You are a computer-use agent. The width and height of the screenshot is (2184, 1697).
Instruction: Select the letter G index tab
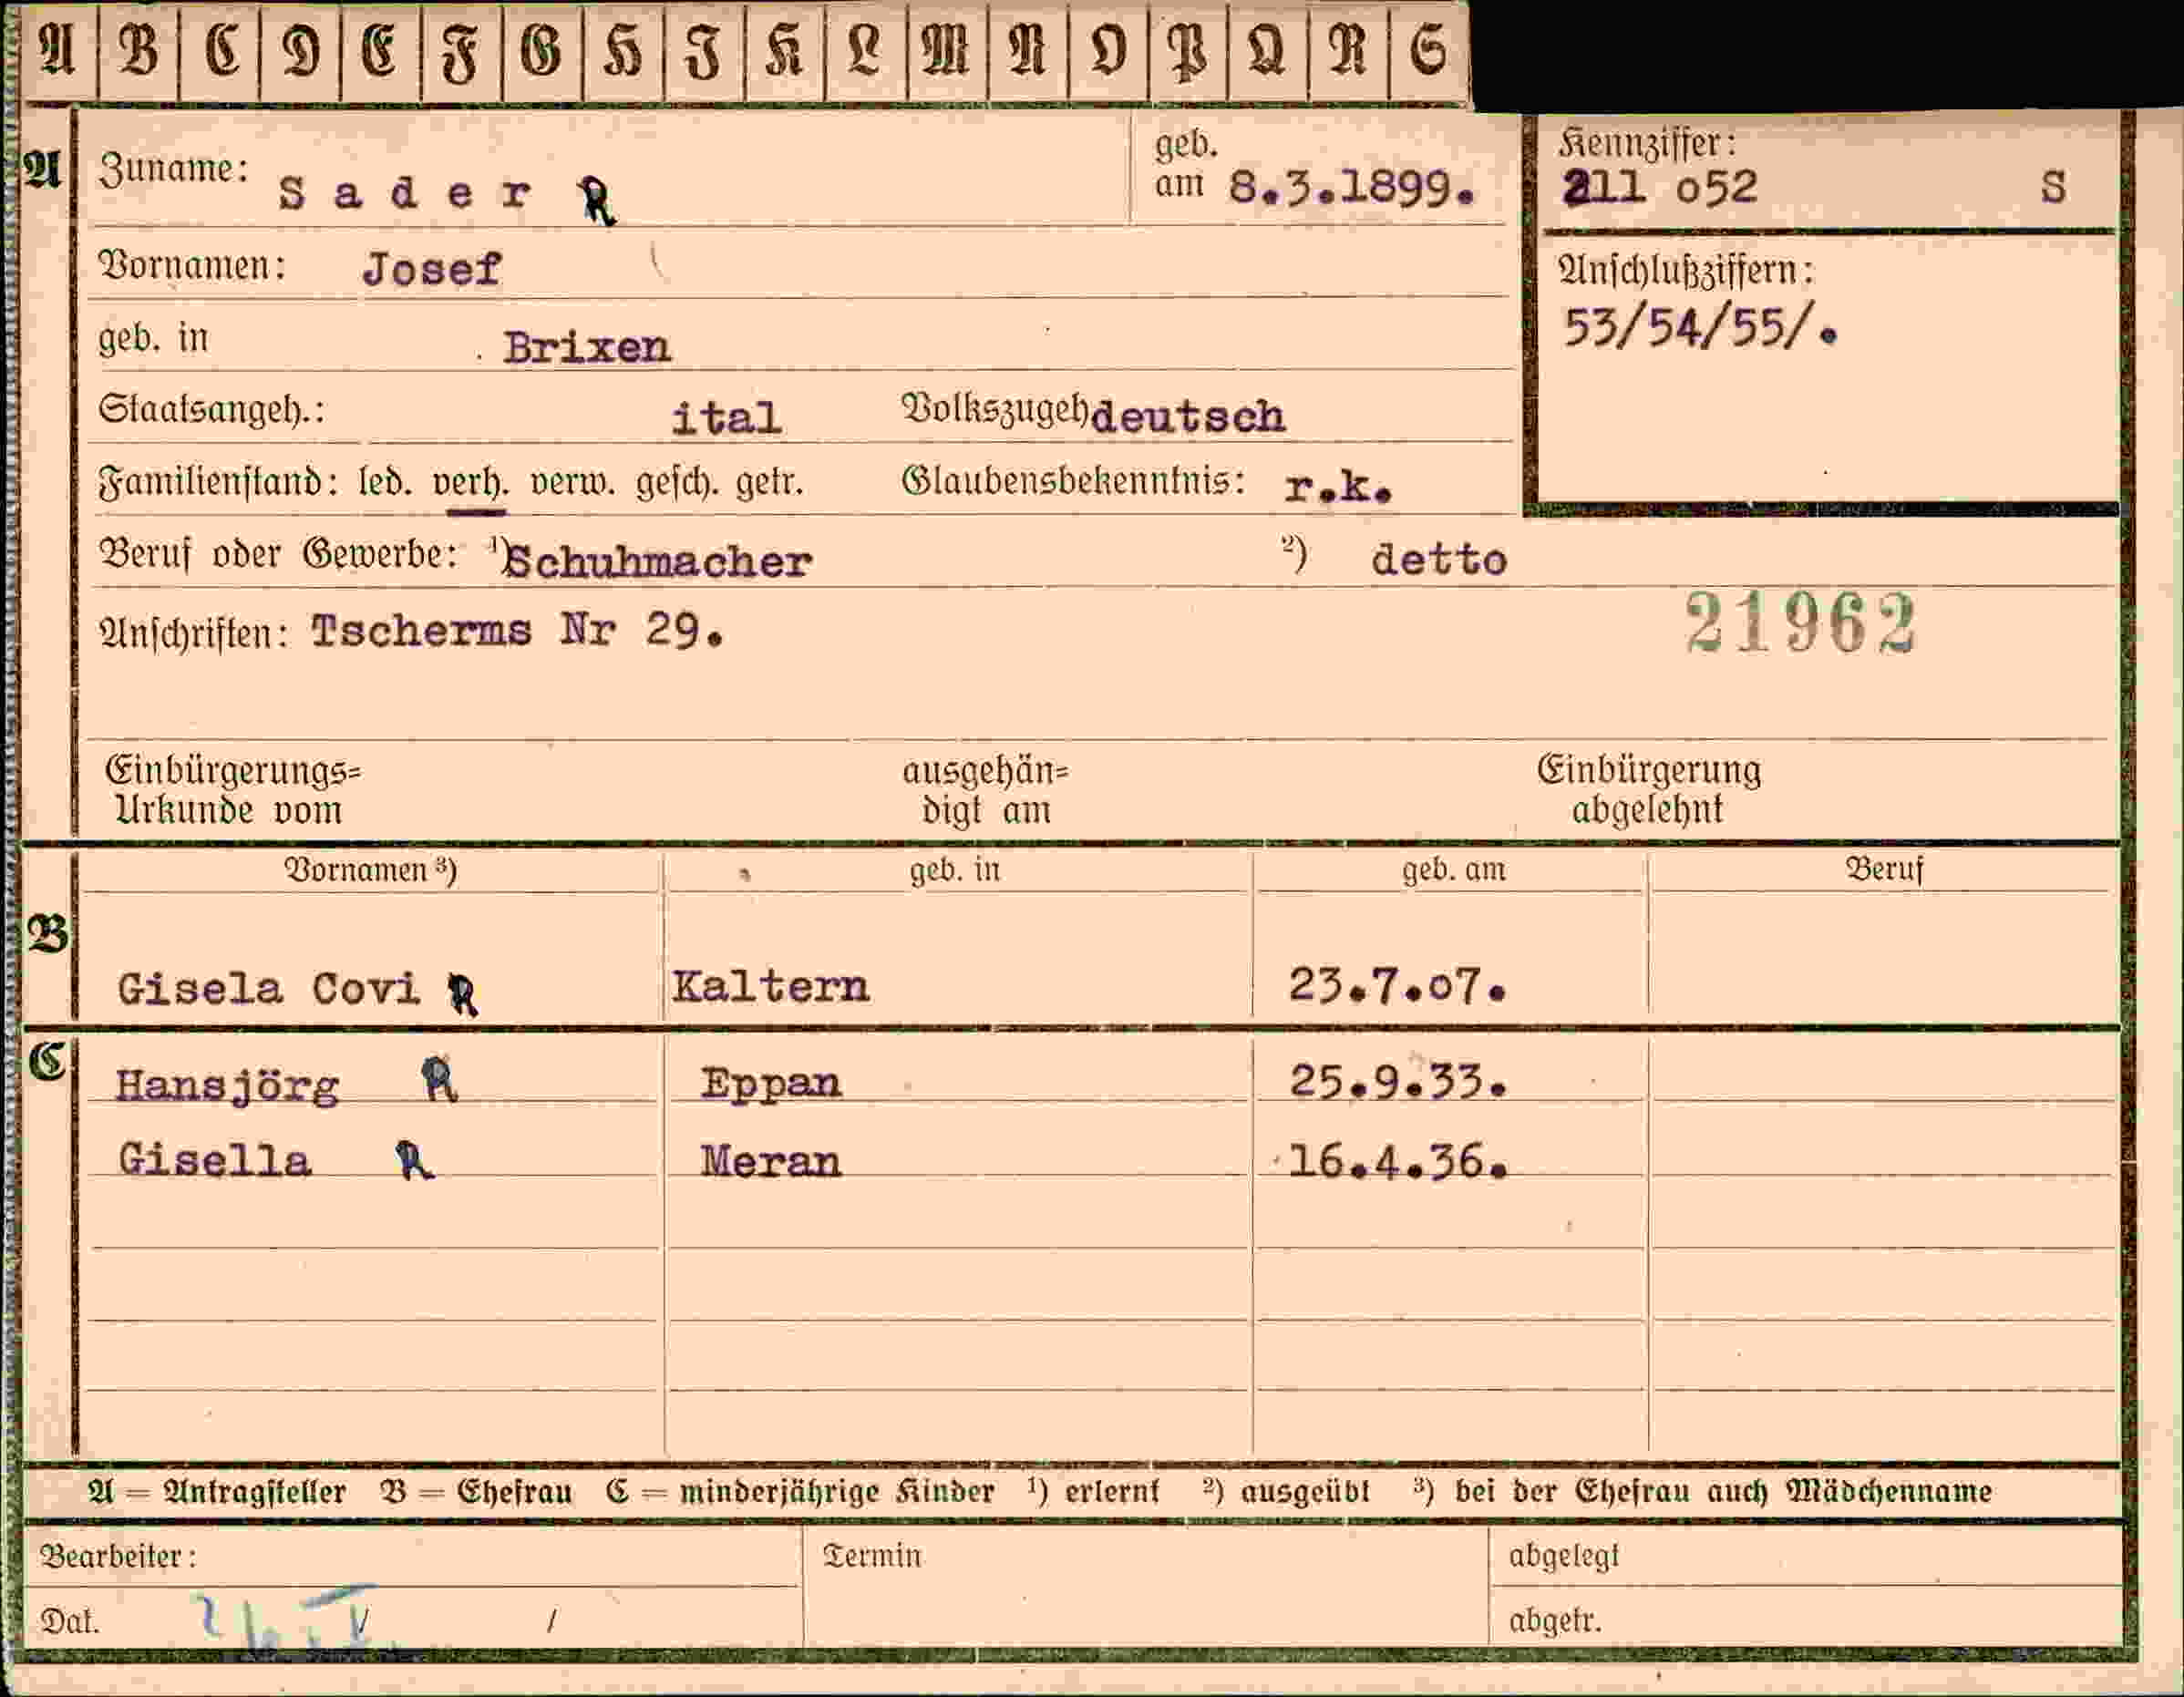click(543, 50)
